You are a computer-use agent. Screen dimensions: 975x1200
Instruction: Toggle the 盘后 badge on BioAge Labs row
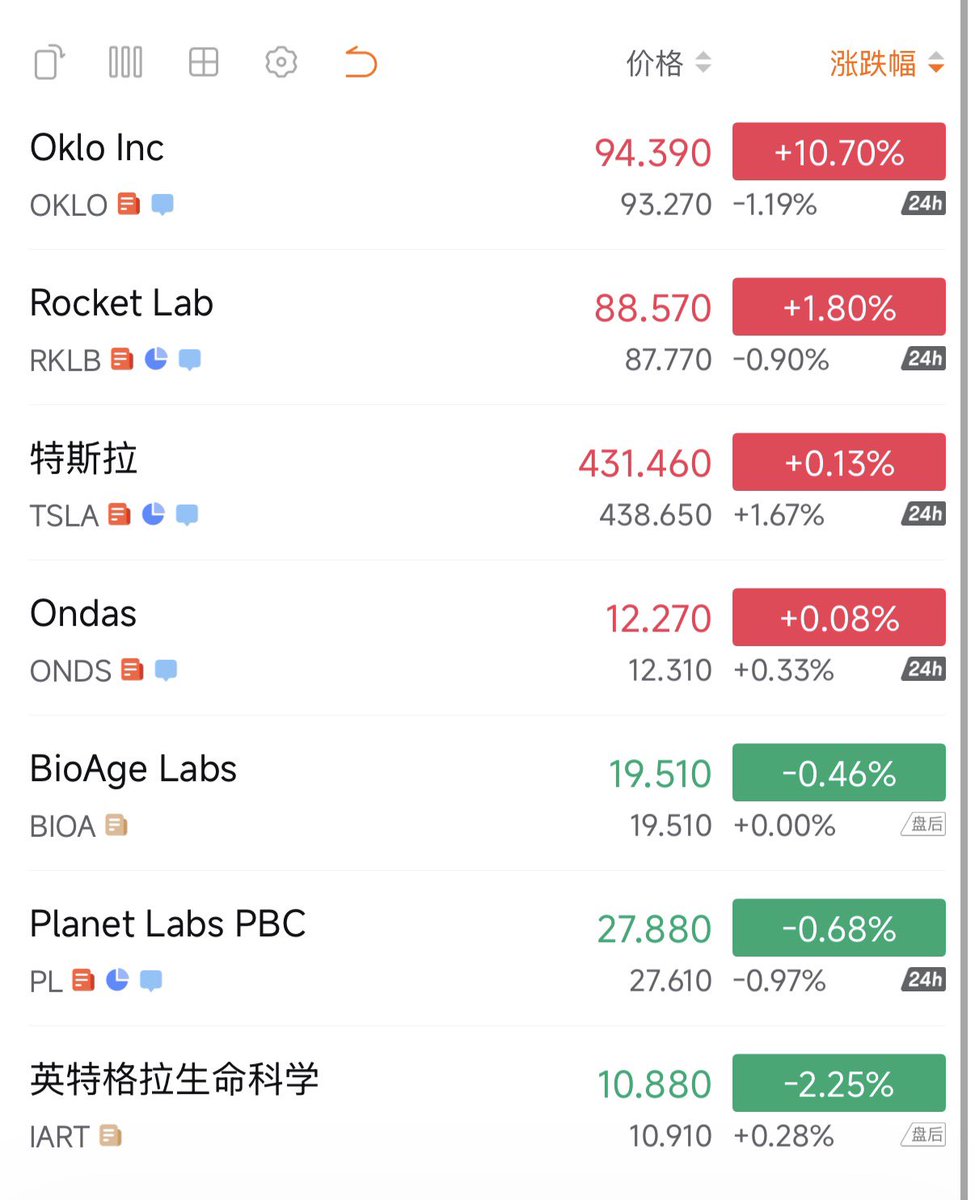923,825
